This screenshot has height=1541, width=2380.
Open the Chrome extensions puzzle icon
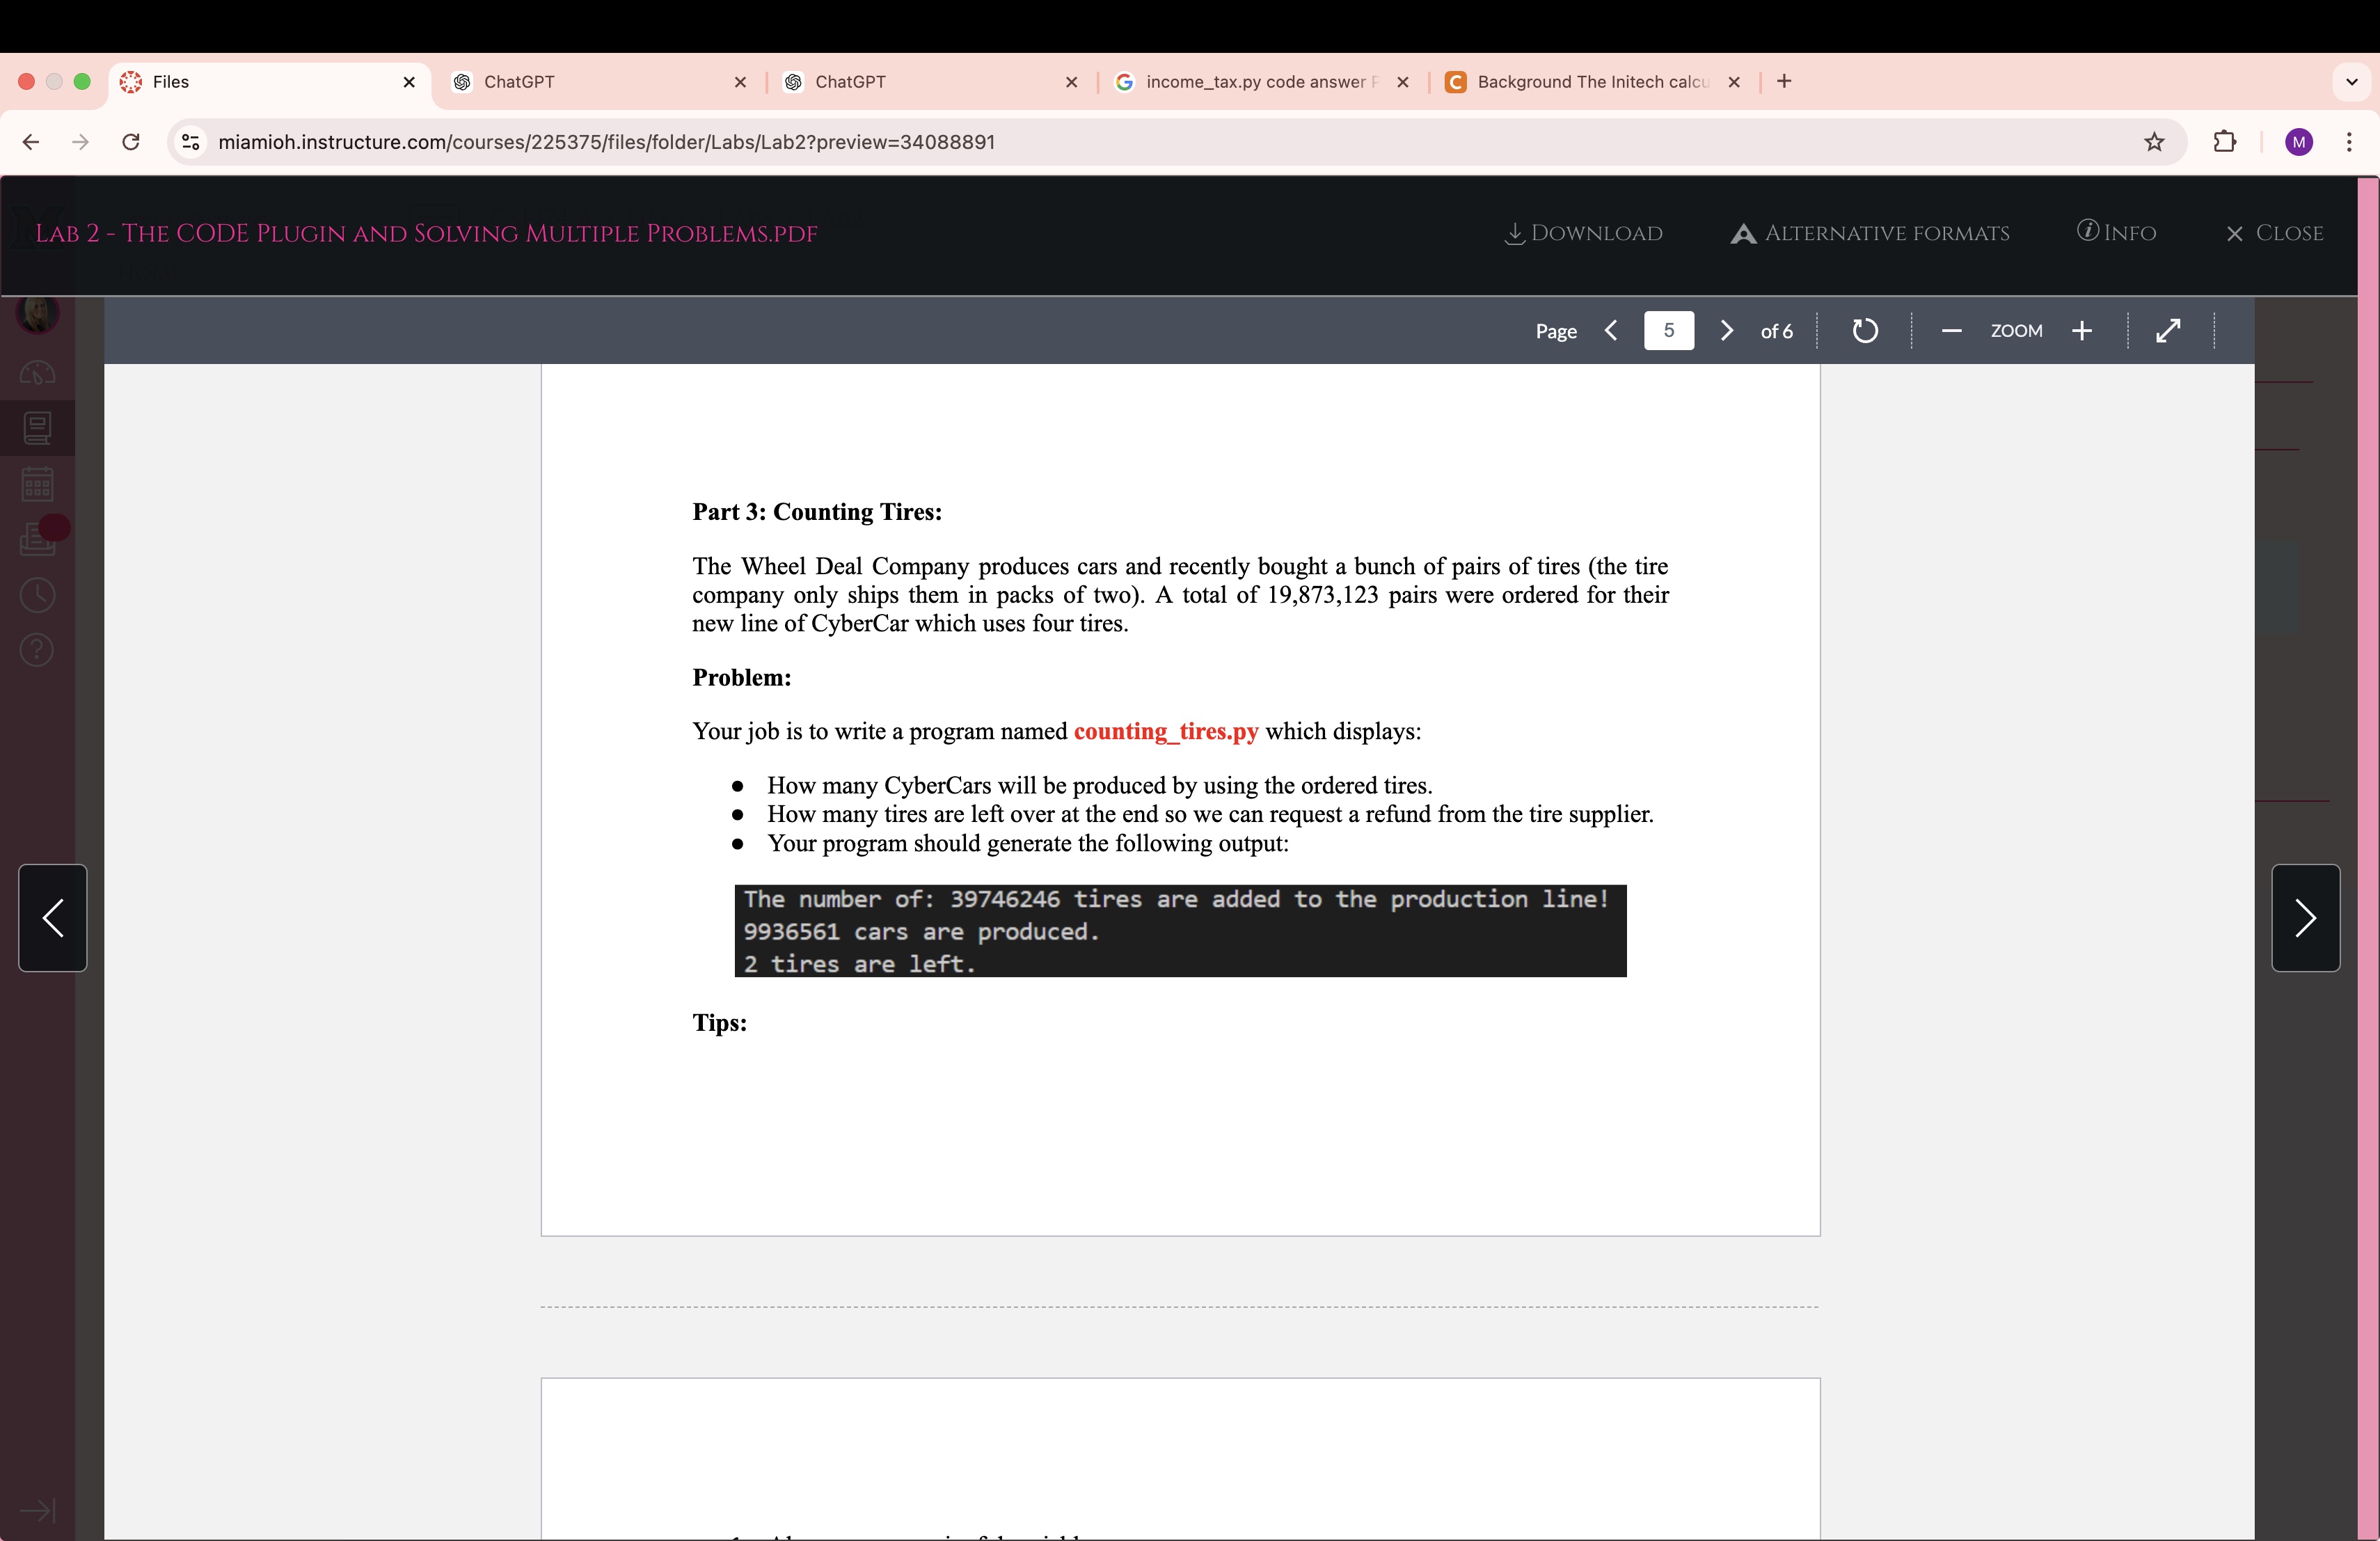coord(2225,142)
